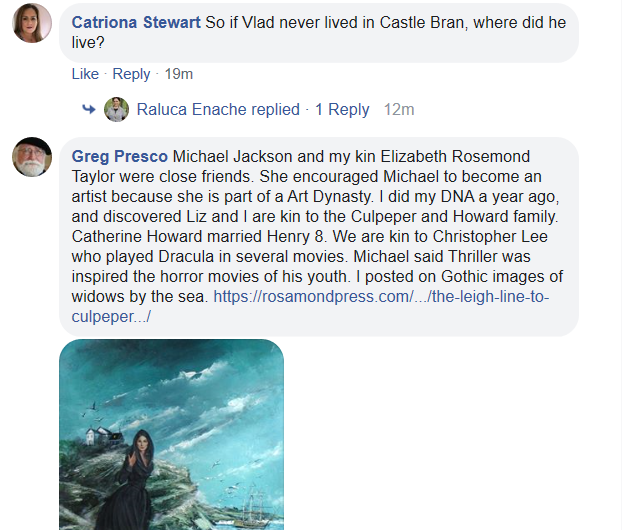Image resolution: width=622 pixels, height=530 pixels.
Task: Click the 12m reply timestamp
Action: [x=399, y=109]
